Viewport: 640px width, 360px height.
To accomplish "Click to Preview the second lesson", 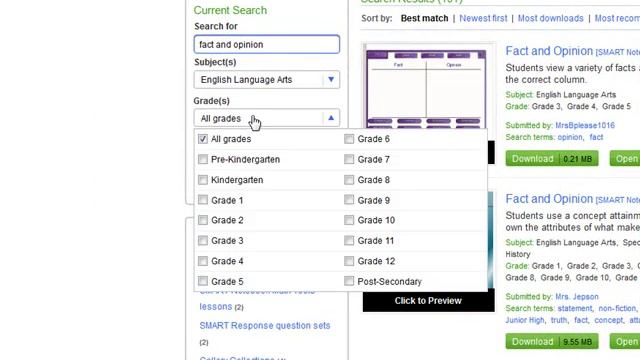I will (428, 301).
